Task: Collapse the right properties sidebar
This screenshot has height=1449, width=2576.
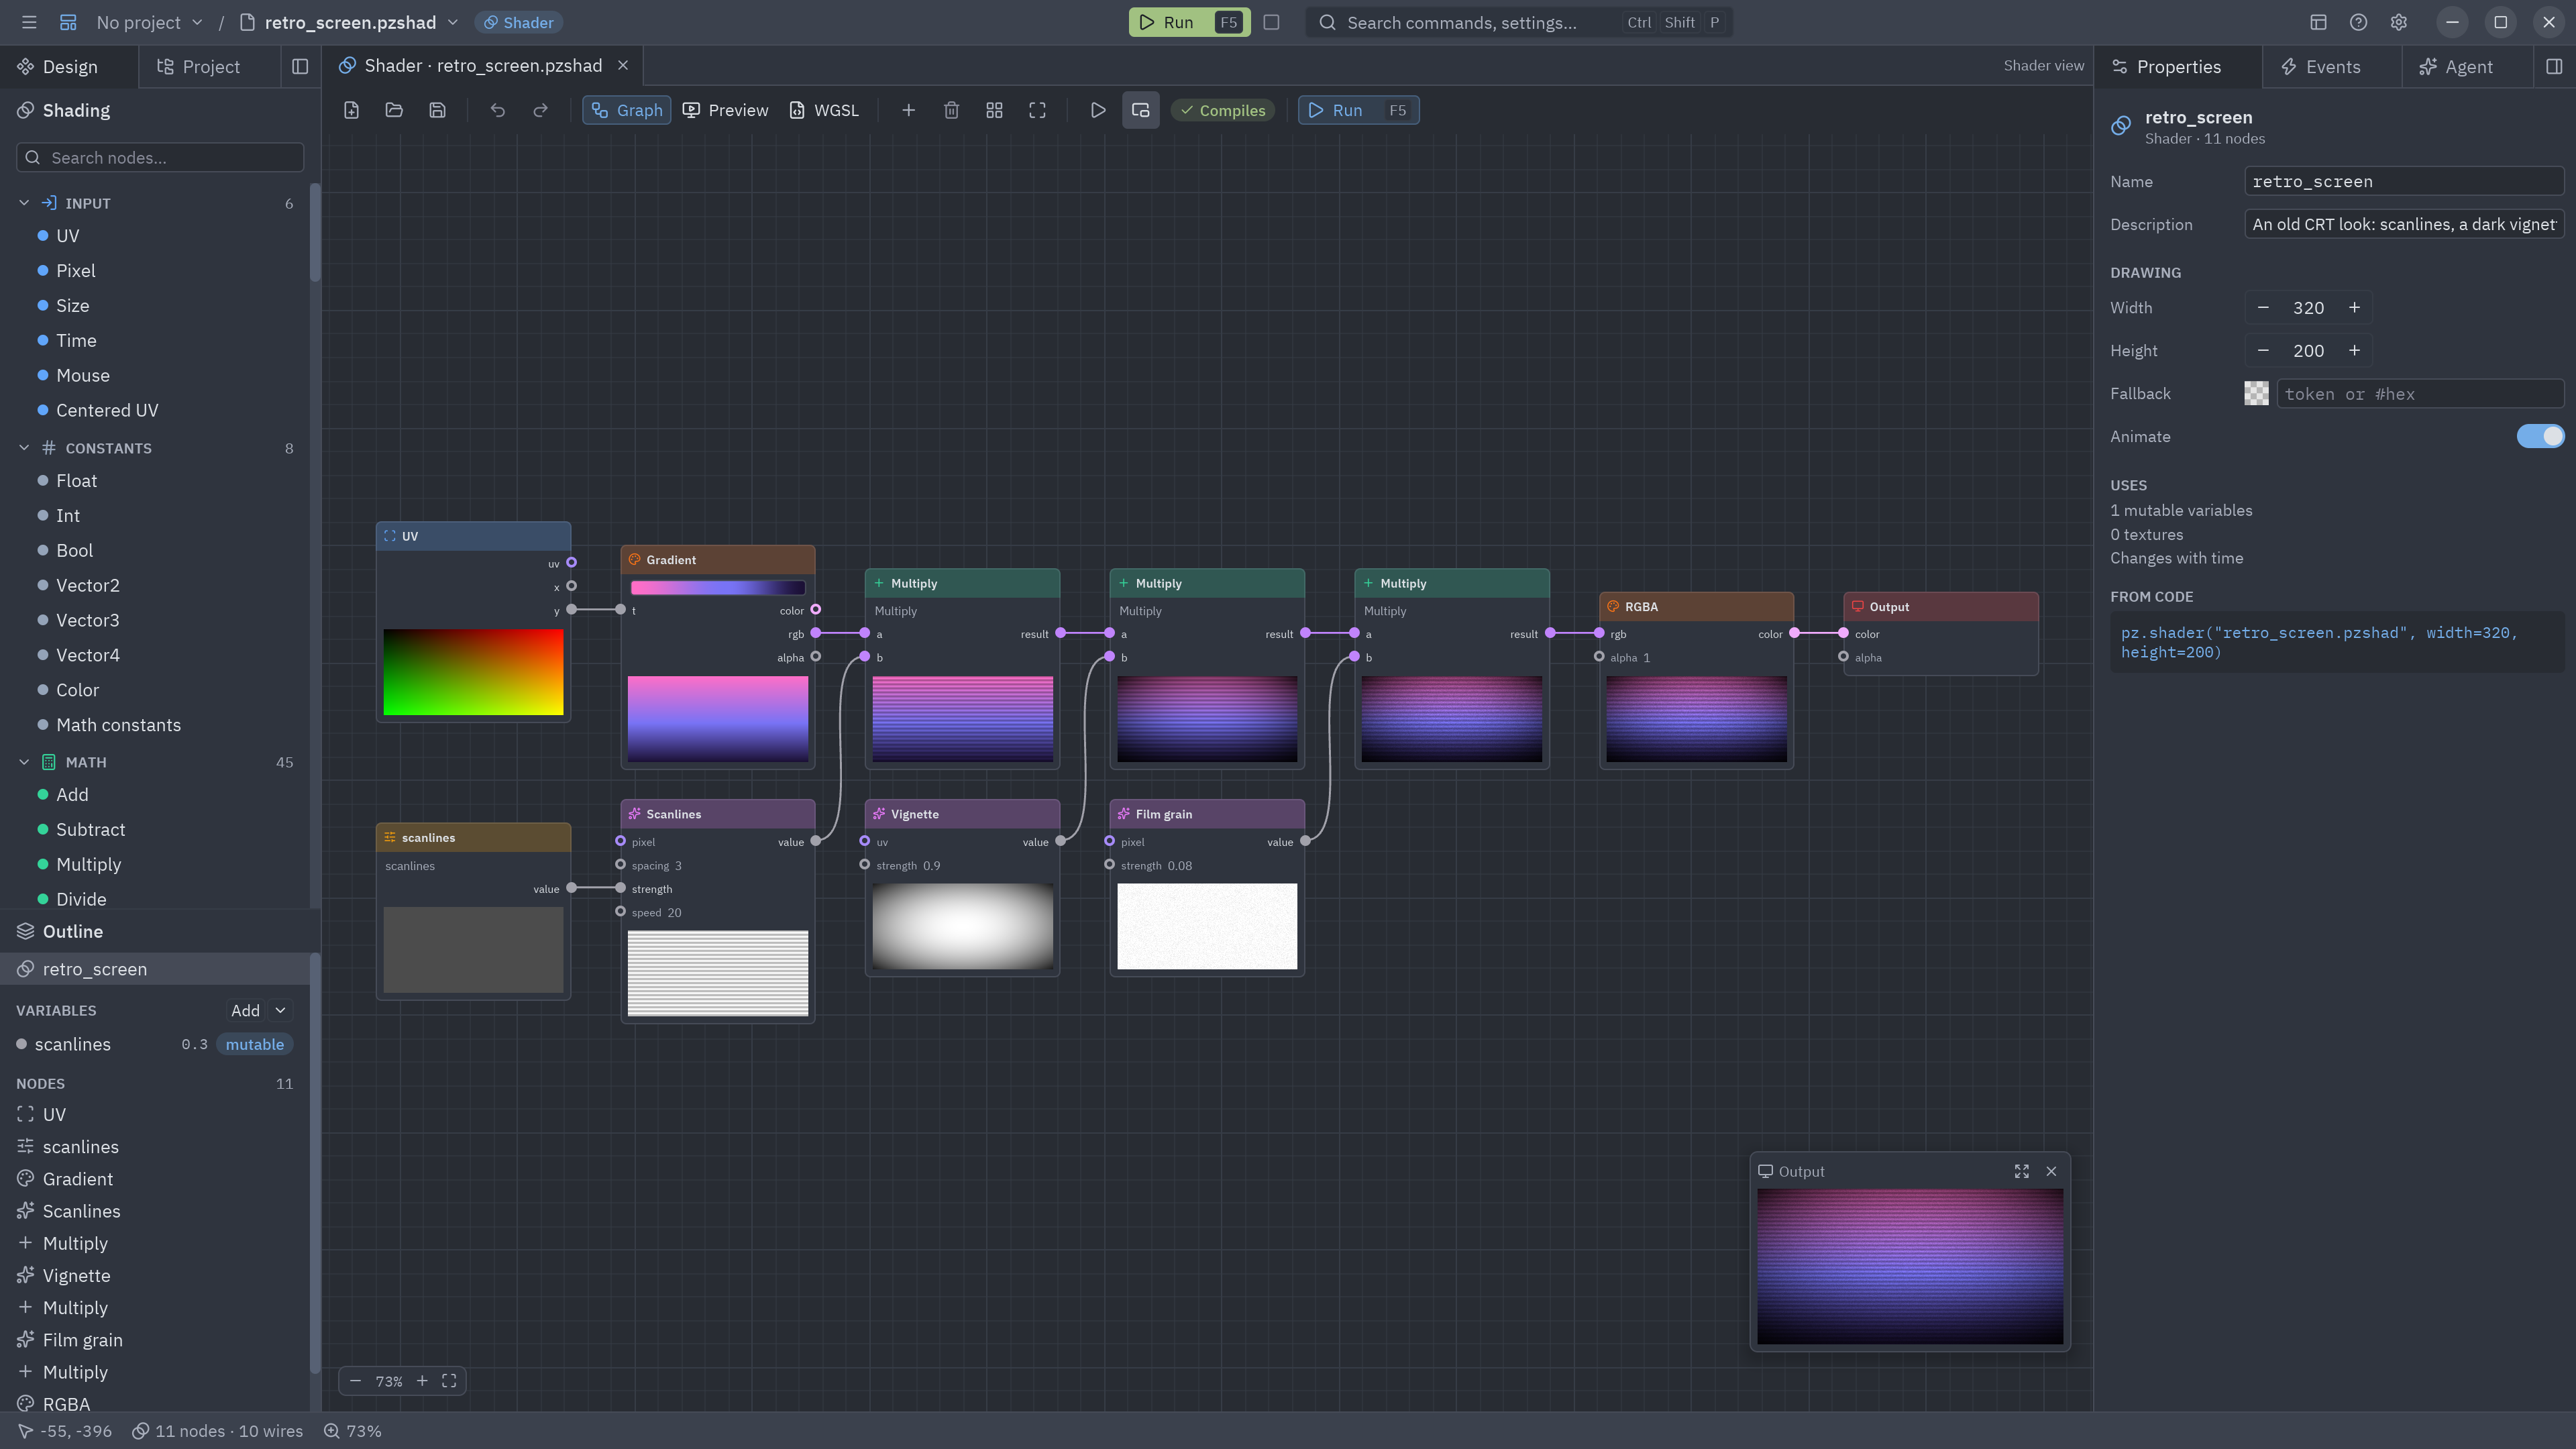Action: pos(2554,66)
